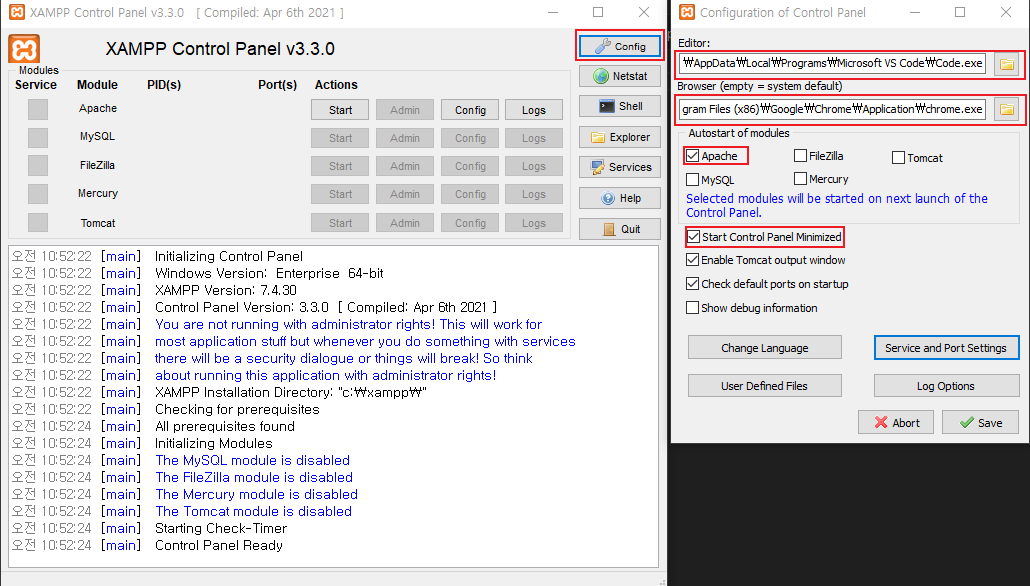Close the Configuration of Control Panel window

point(1006,12)
